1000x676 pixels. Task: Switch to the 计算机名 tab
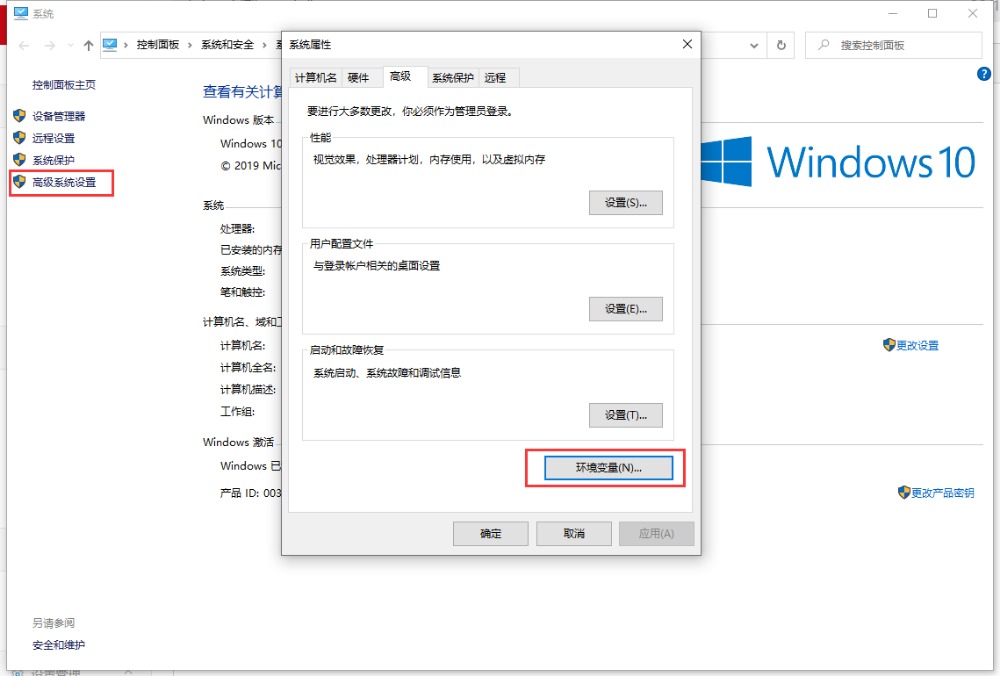316,78
